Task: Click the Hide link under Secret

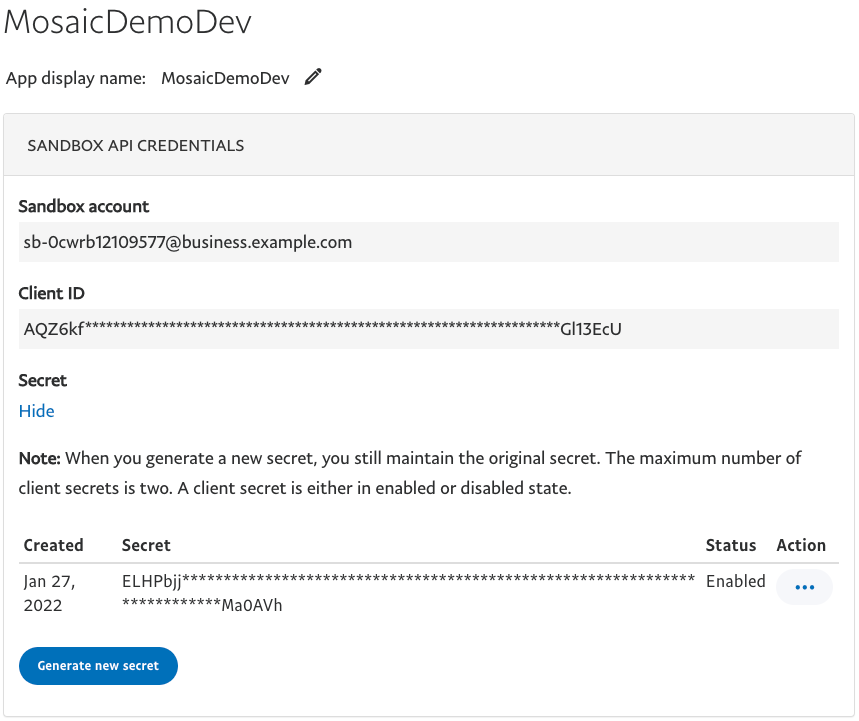Action: pos(37,411)
